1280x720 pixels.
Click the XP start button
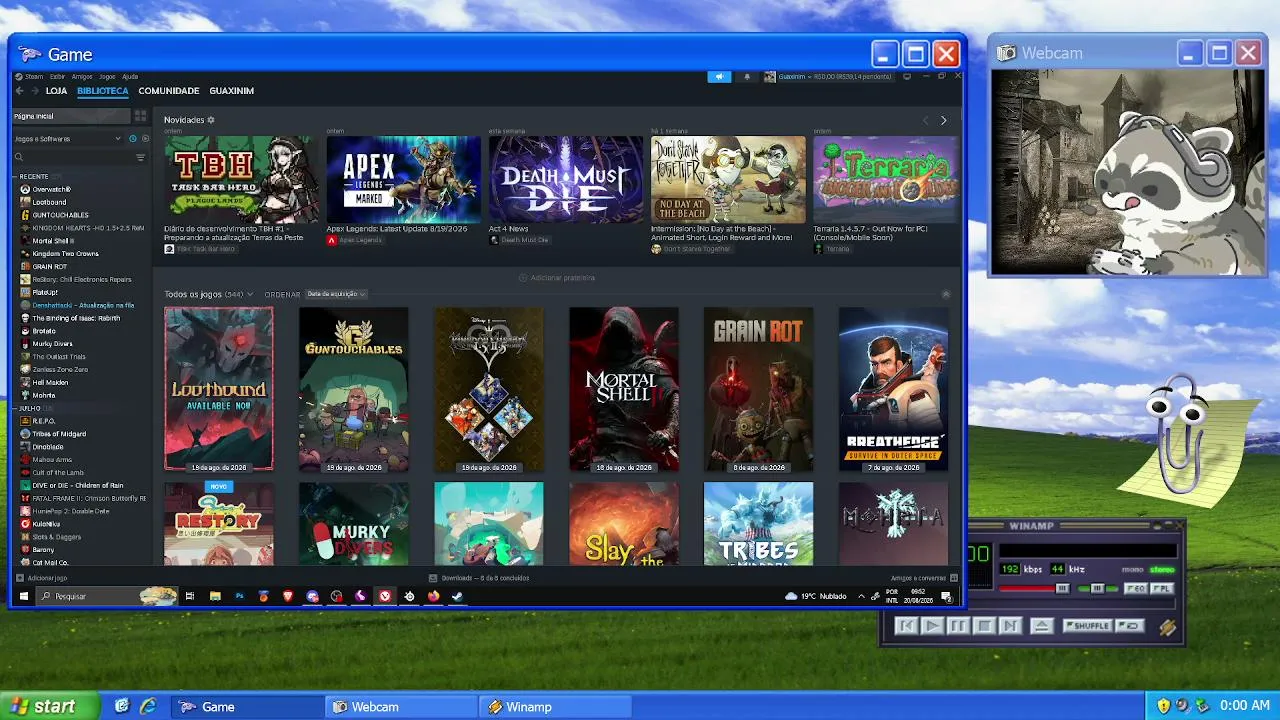click(50, 706)
